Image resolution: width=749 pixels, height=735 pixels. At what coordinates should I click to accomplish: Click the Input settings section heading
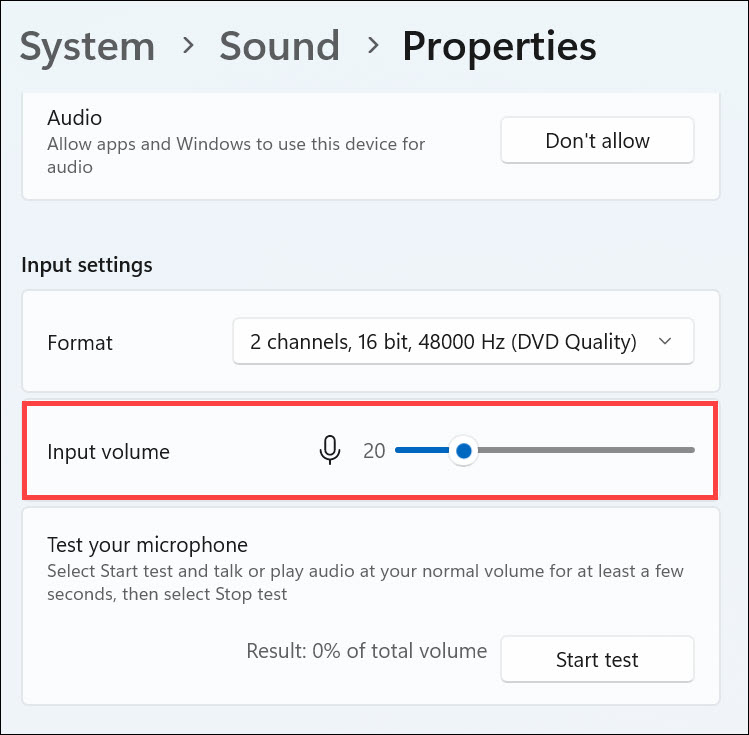pyautogui.click(x=87, y=265)
